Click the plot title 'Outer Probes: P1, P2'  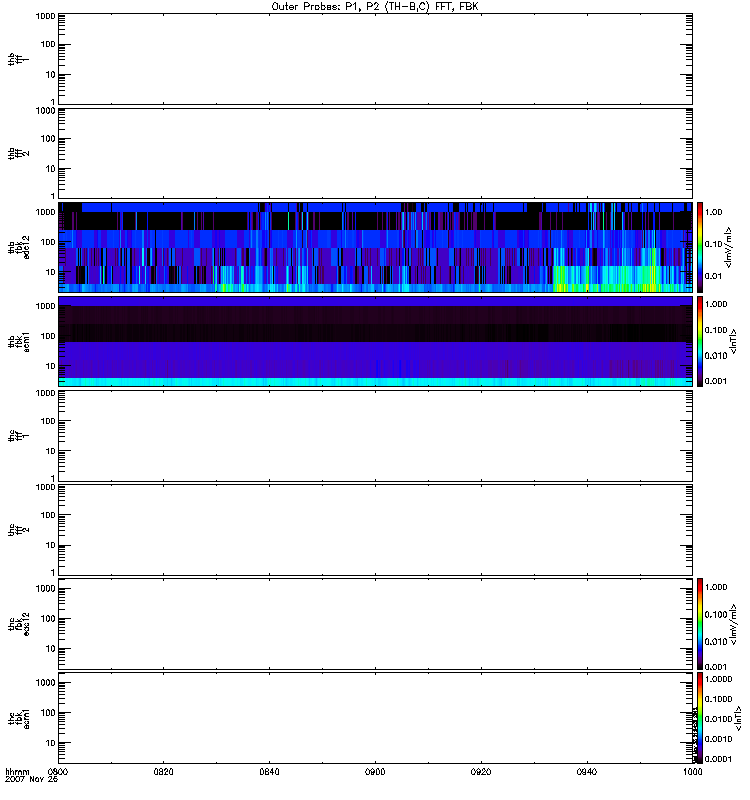(374, 6)
